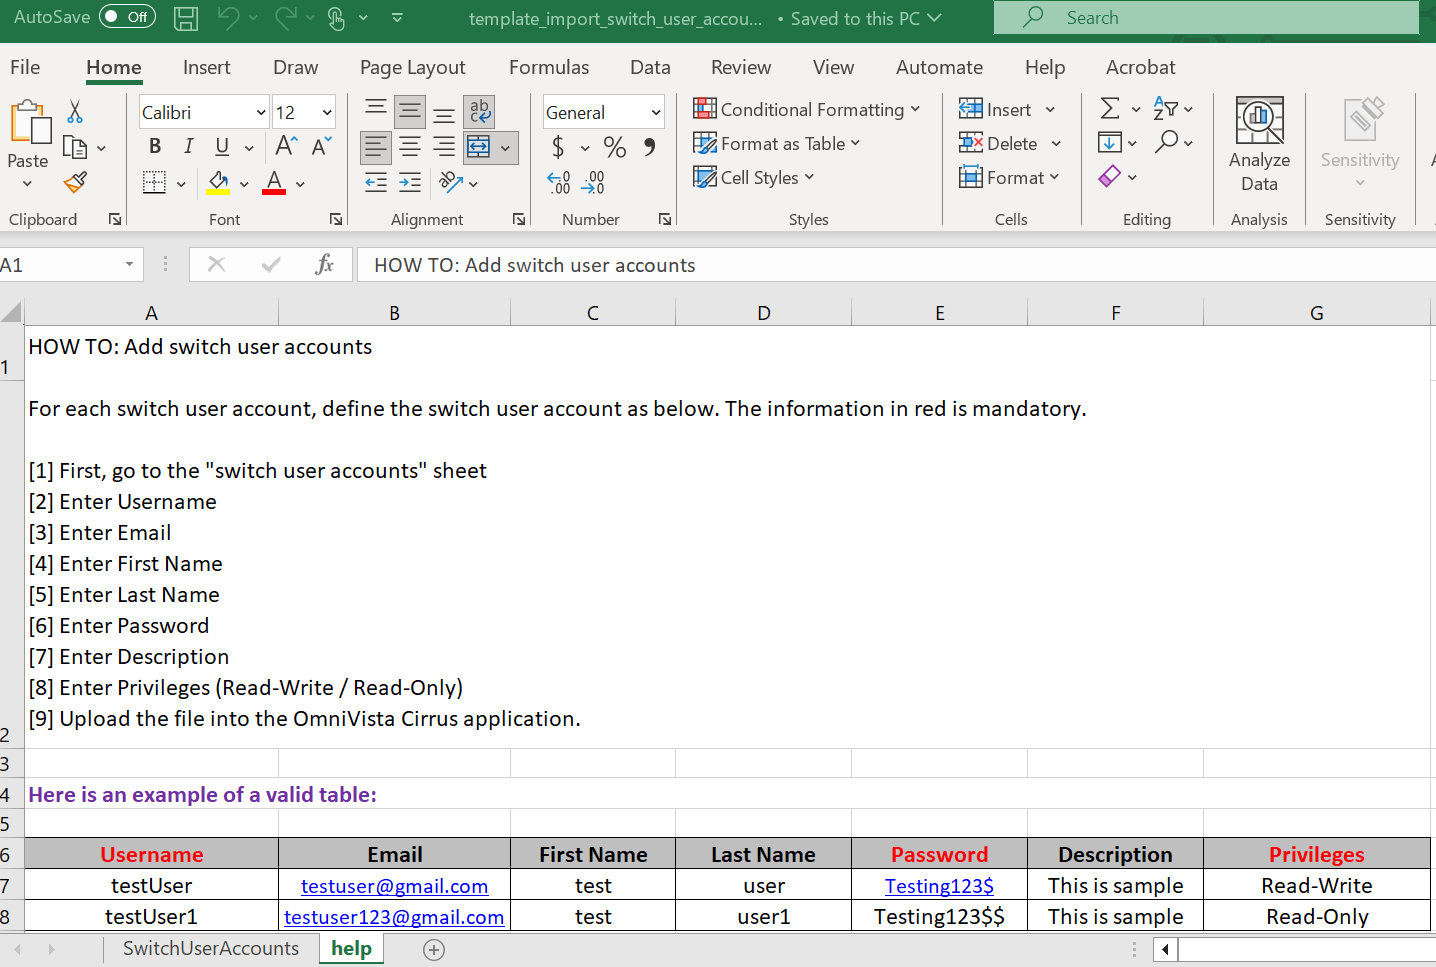1436x967 pixels.
Task: Toggle Merge & Center
Action: point(479,147)
